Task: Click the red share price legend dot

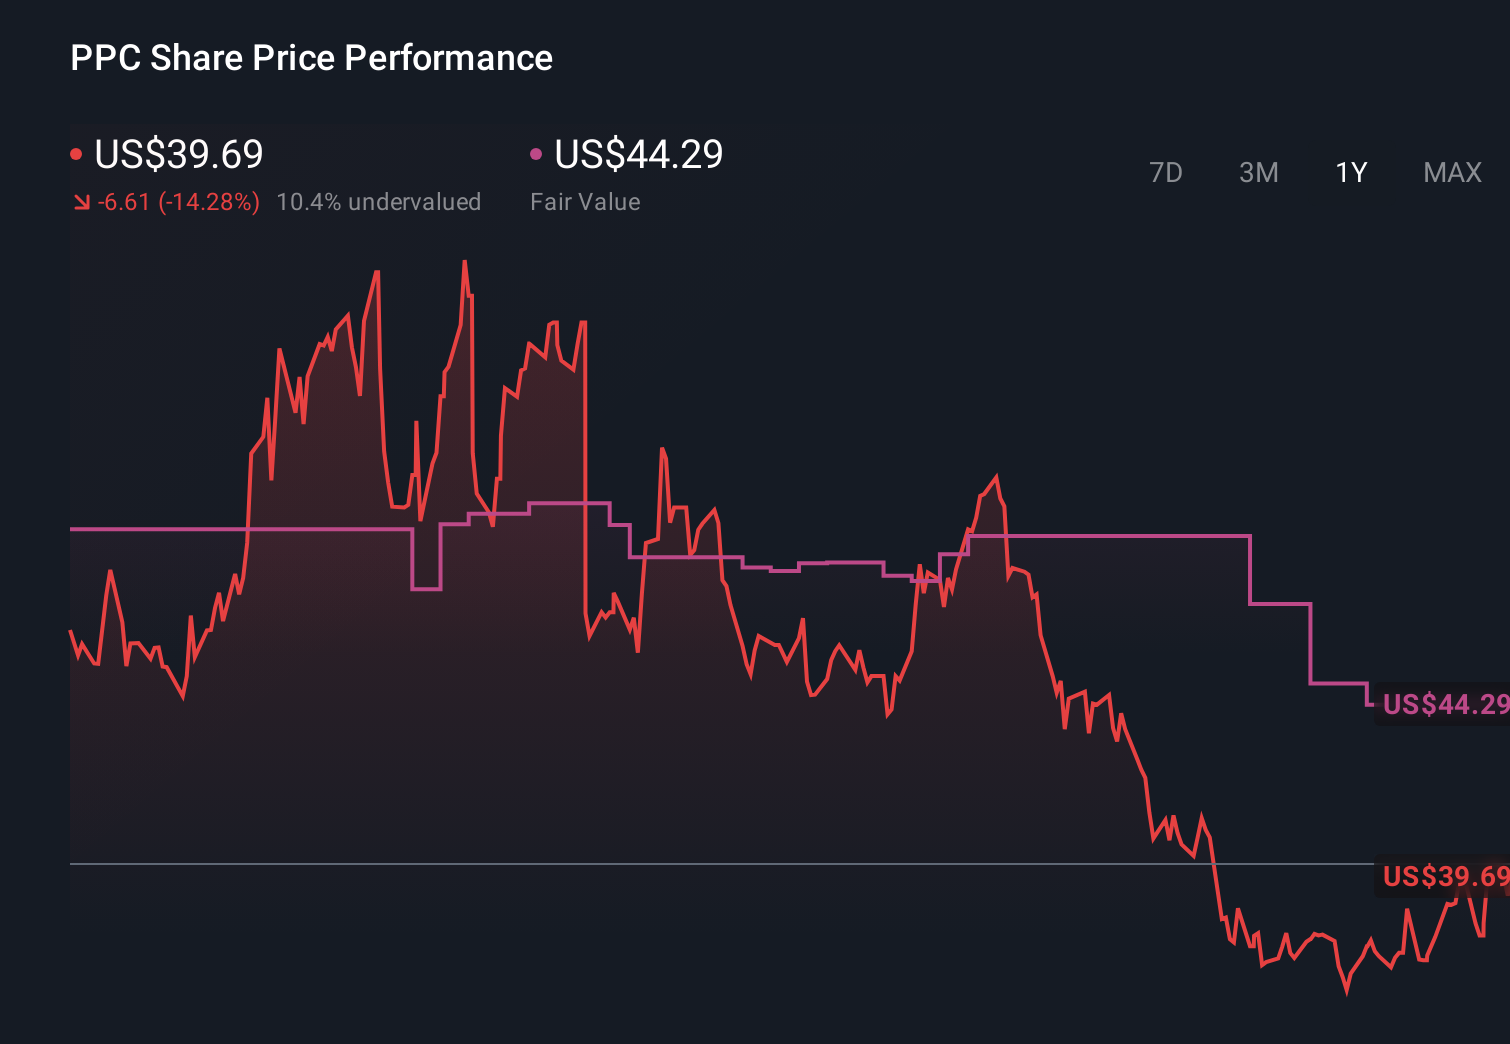Action: tap(76, 152)
